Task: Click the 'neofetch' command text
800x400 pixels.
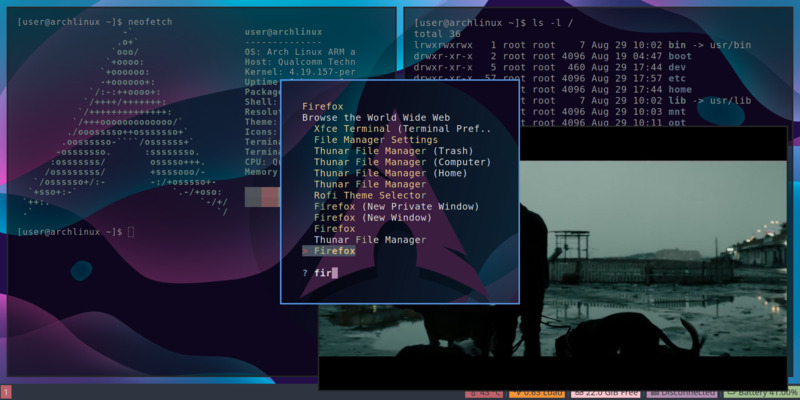Action: coord(150,22)
